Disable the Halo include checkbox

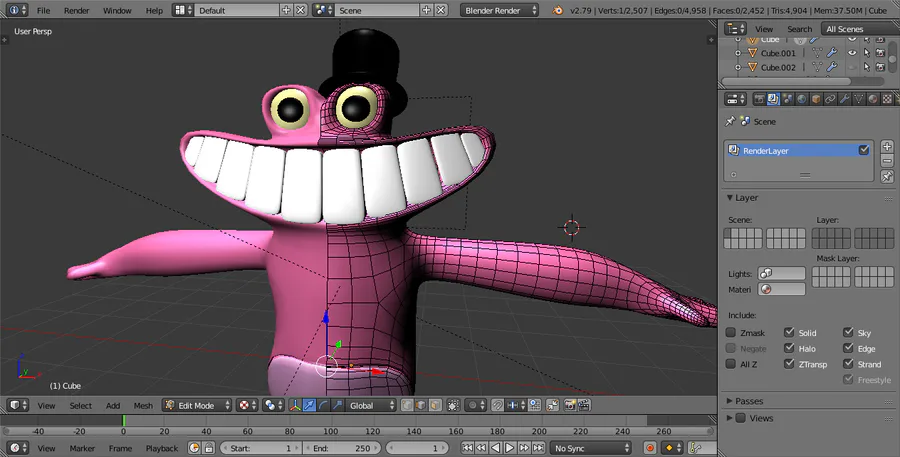pos(789,348)
